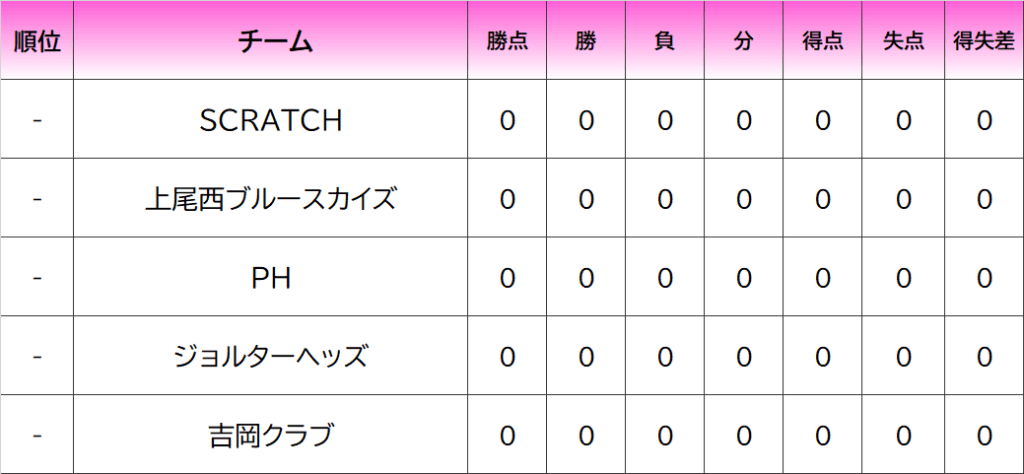Click the 勝点 column header

[x=507, y=42]
